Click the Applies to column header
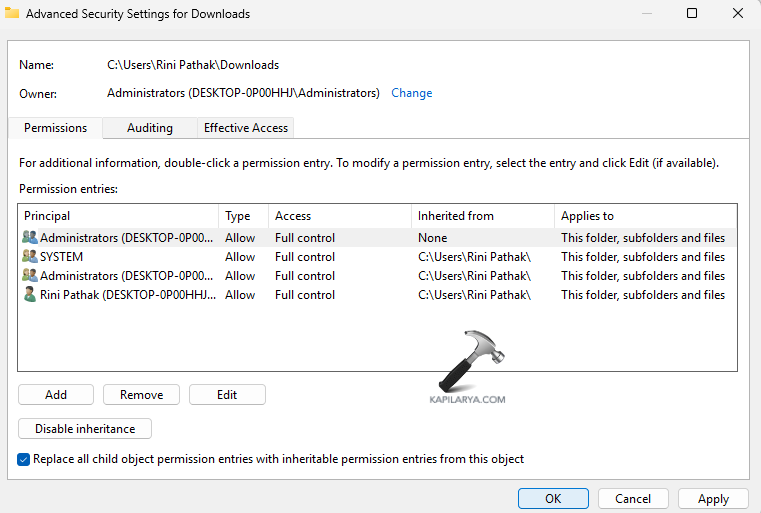This screenshot has height=513, width=761. [x=645, y=216]
